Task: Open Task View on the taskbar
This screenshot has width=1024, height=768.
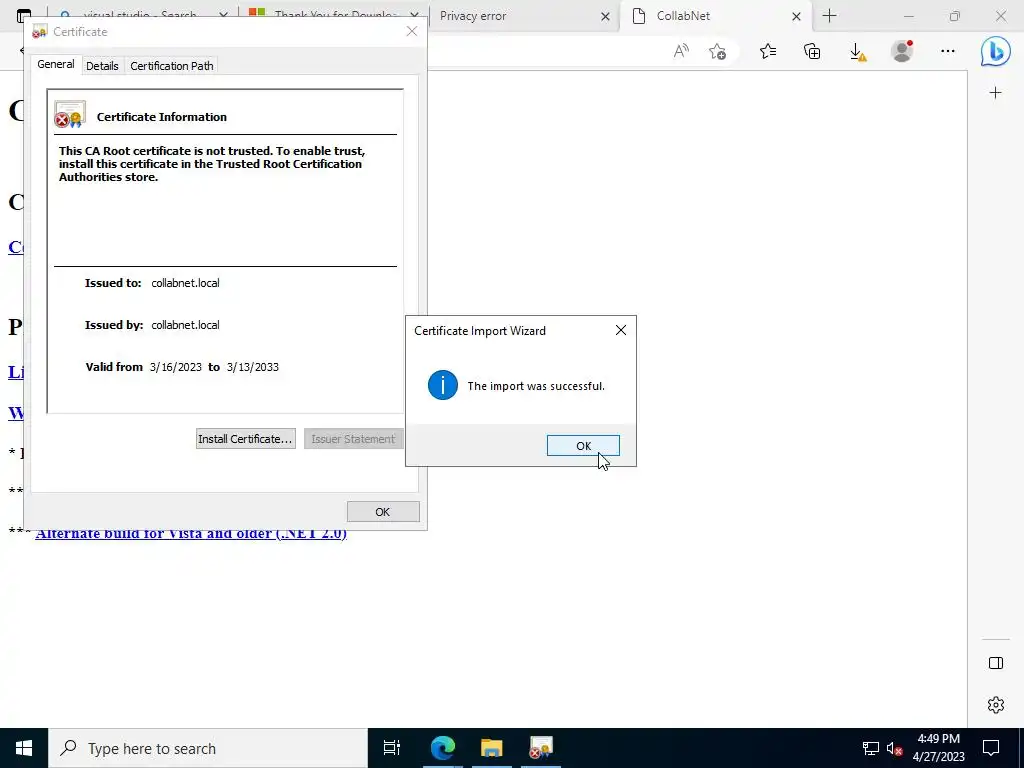Action: pos(392,748)
